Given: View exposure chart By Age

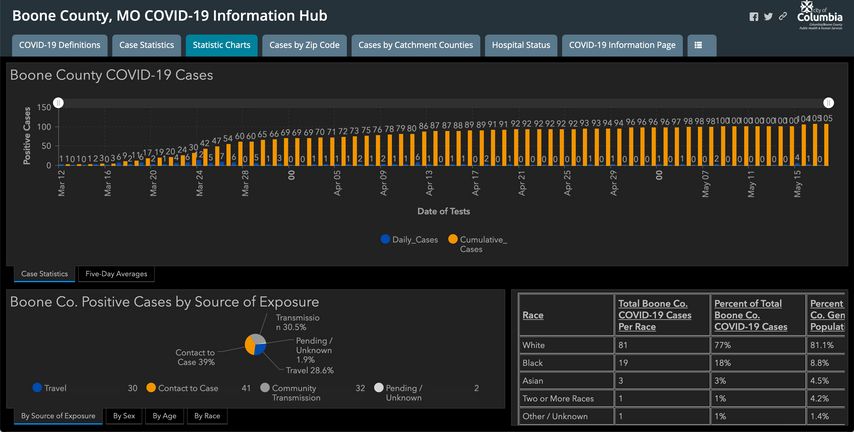Looking at the screenshot, I should pyautogui.click(x=163, y=415).
